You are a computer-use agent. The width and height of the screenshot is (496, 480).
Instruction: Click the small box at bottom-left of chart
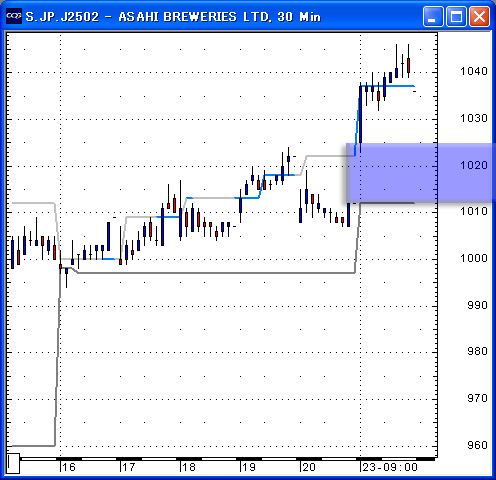pos(13,463)
